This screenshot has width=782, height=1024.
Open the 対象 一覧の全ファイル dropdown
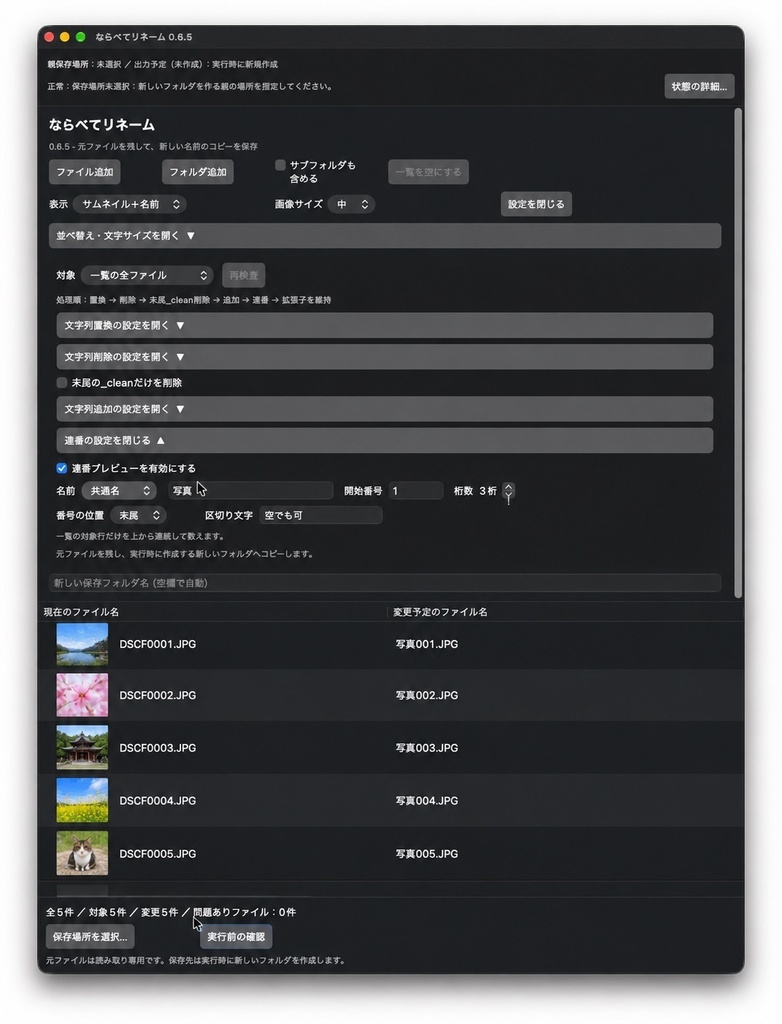[x=147, y=275]
